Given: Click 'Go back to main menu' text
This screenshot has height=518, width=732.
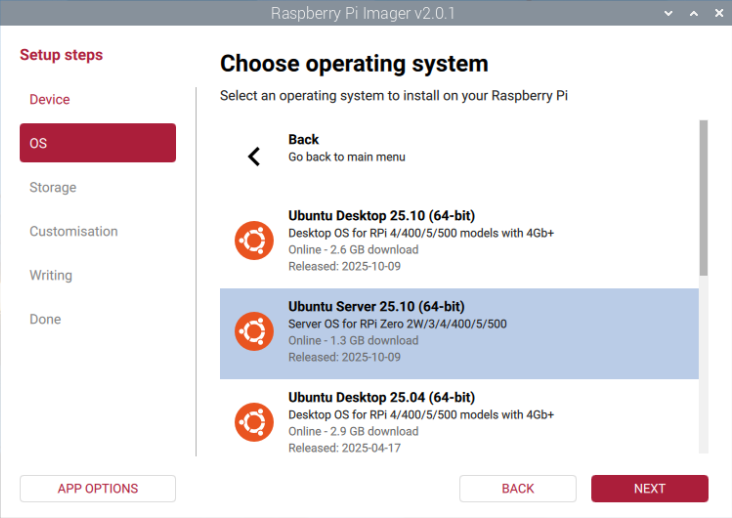Looking at the screenshot, I should coord(346,157).
